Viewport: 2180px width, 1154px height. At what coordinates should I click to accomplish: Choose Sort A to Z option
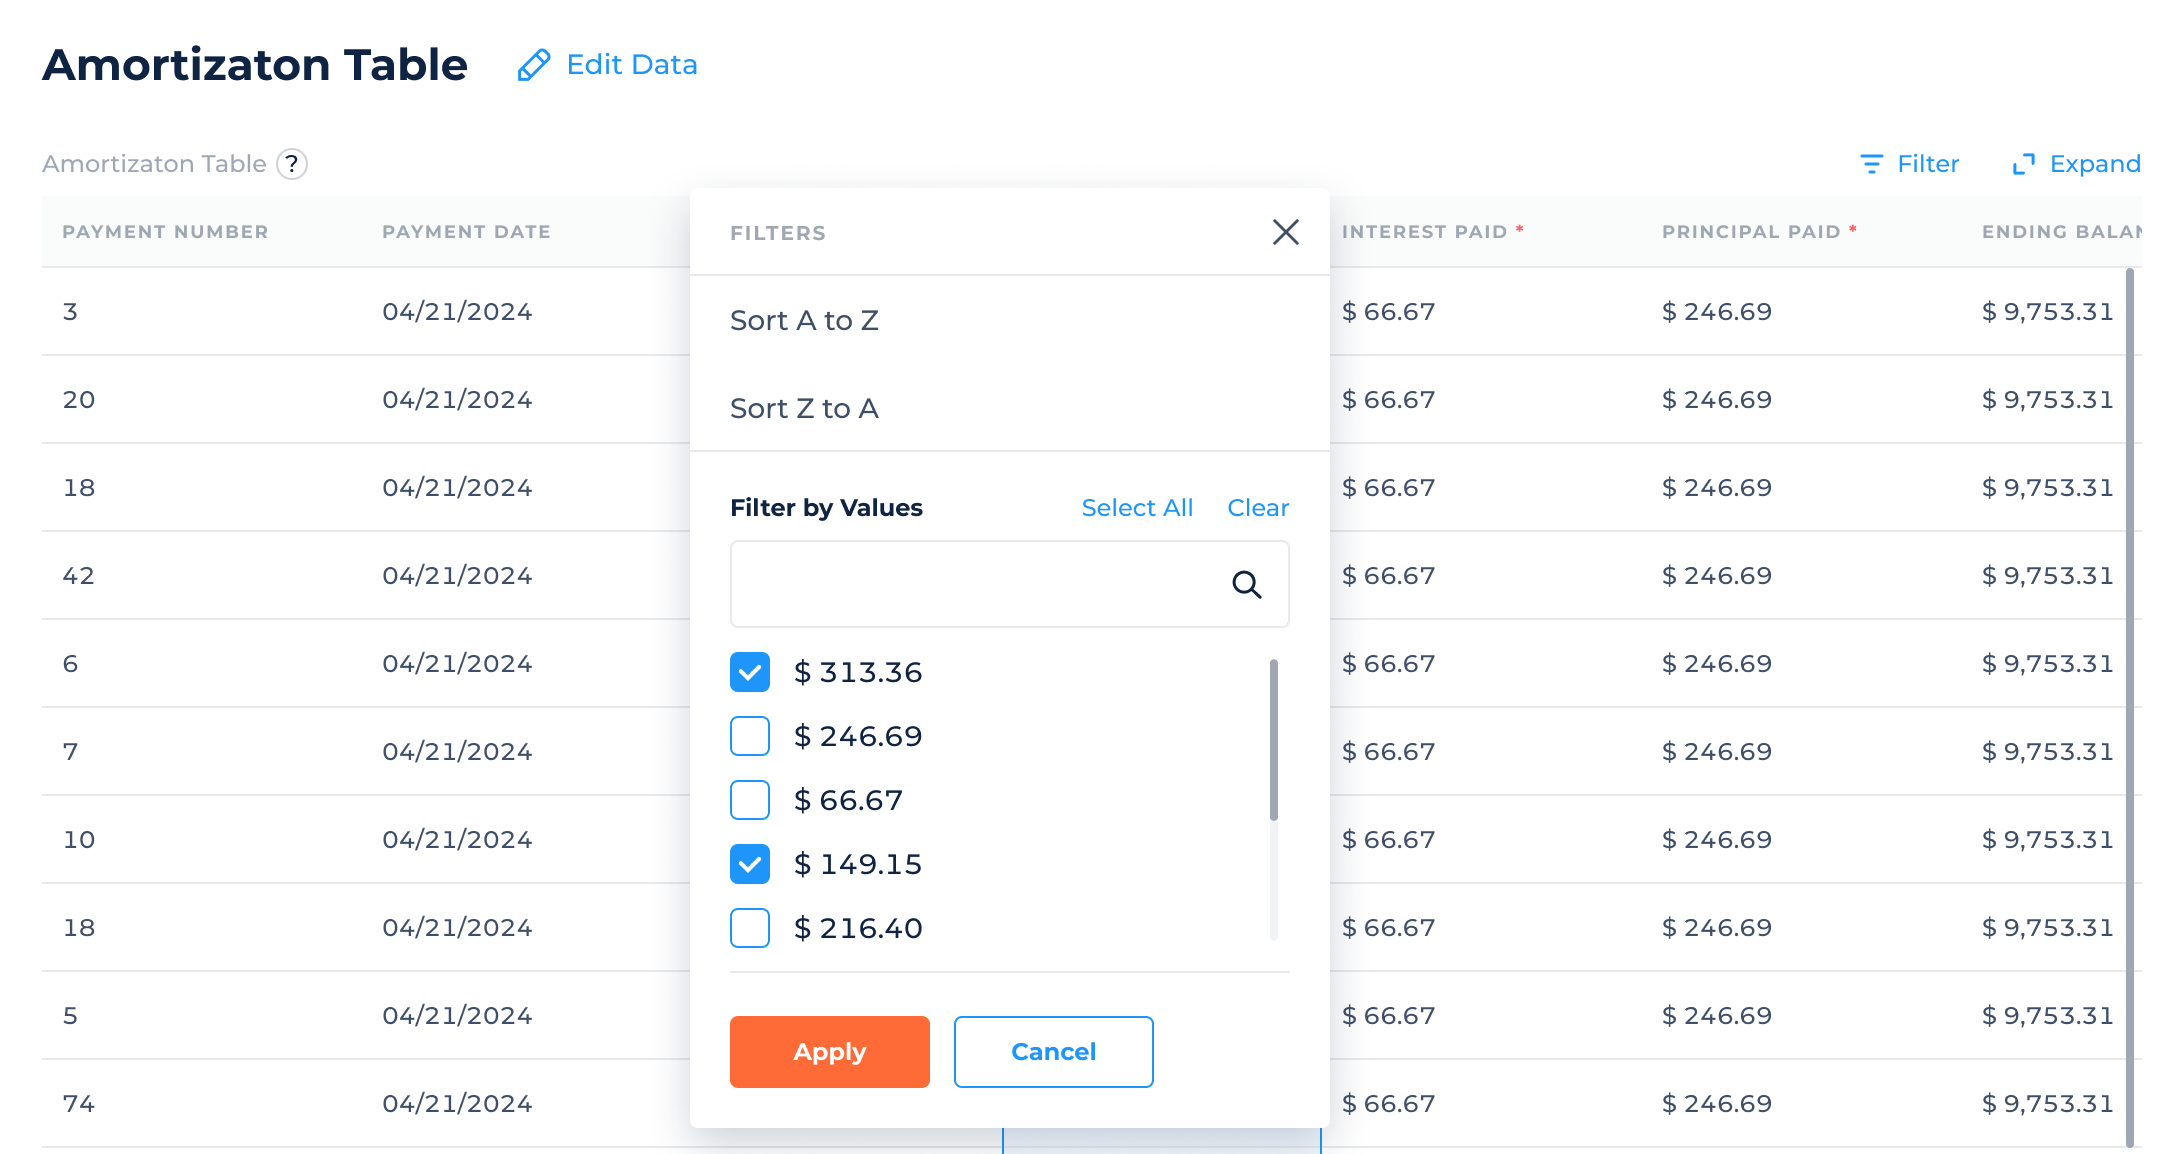804,320
